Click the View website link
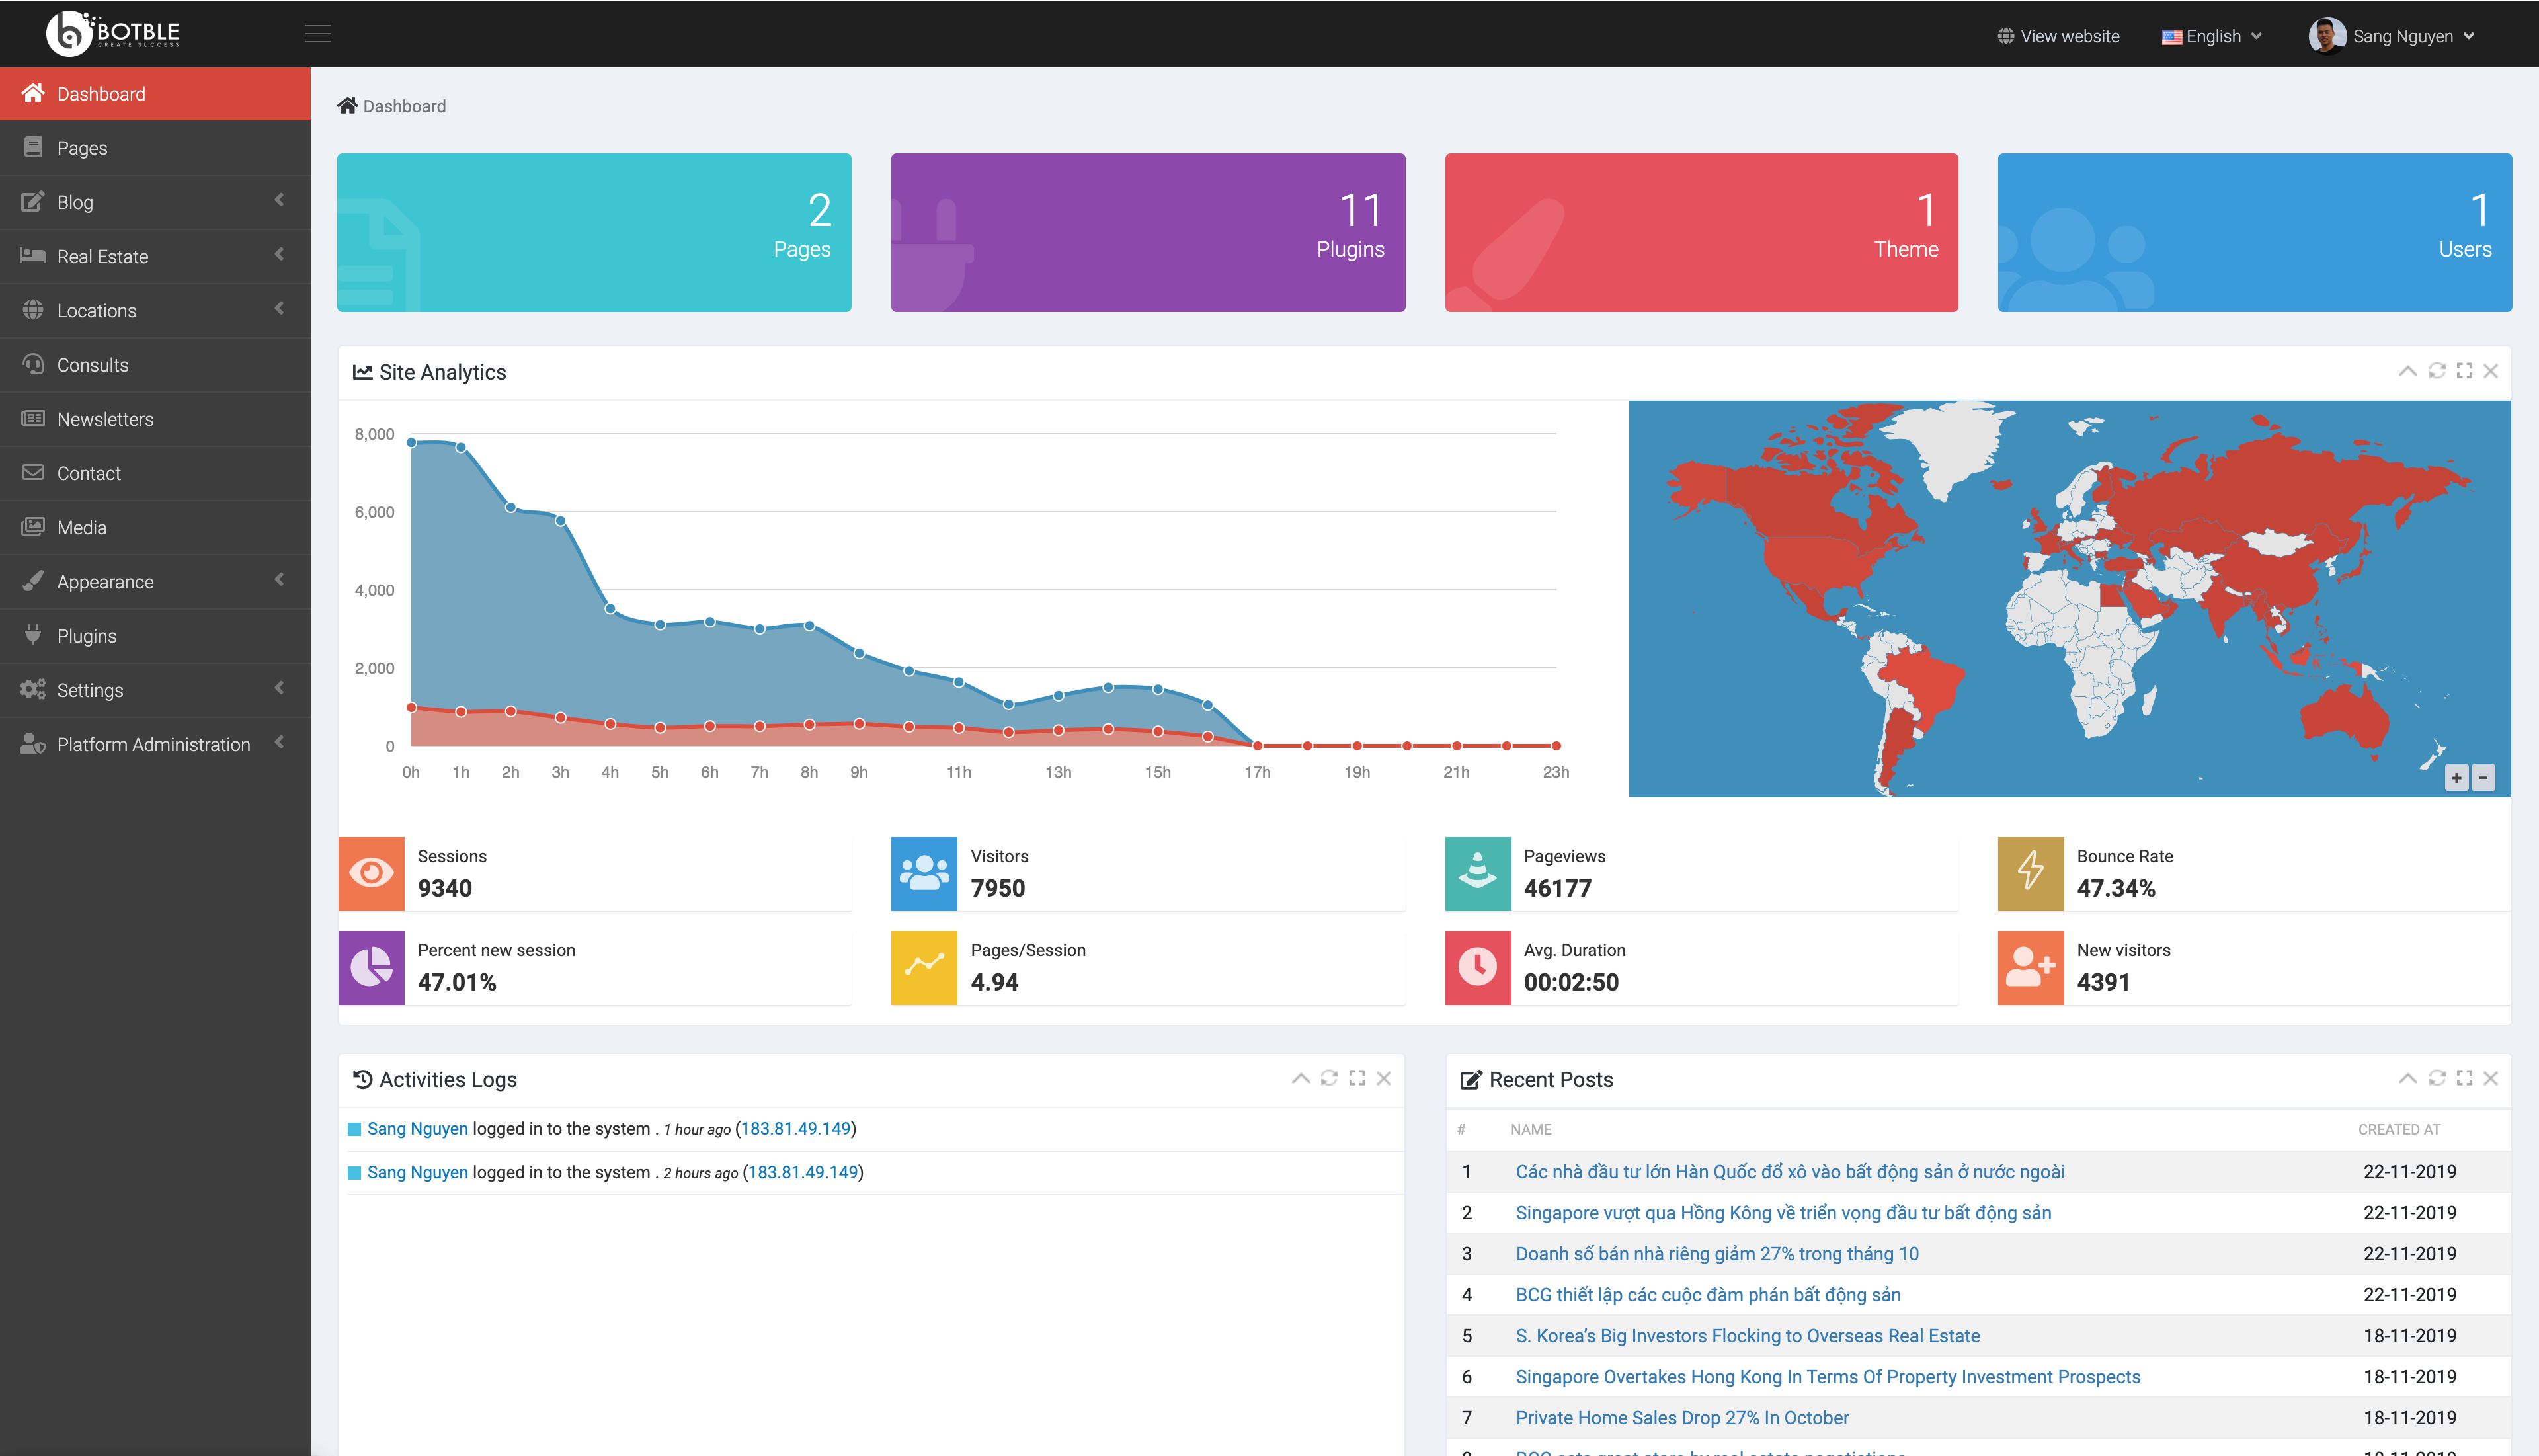Image resolution: width=2539 pixels, height=1456 pixels. (2057, 35)
